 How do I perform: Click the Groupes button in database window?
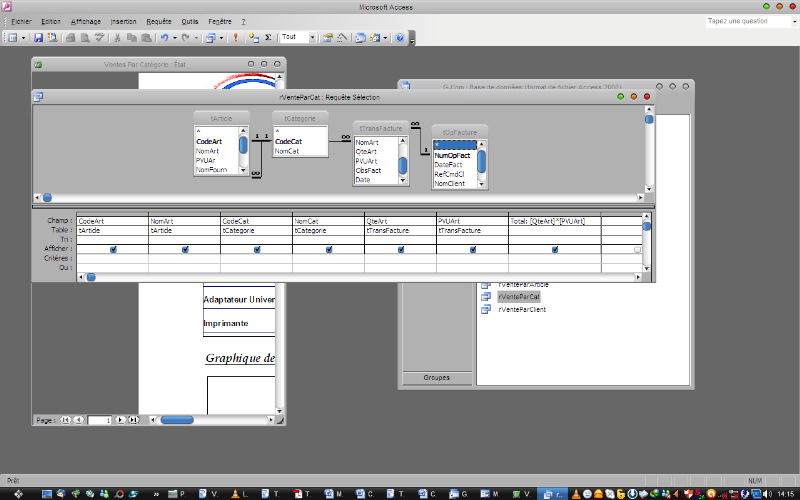click(x=435, y=379)
